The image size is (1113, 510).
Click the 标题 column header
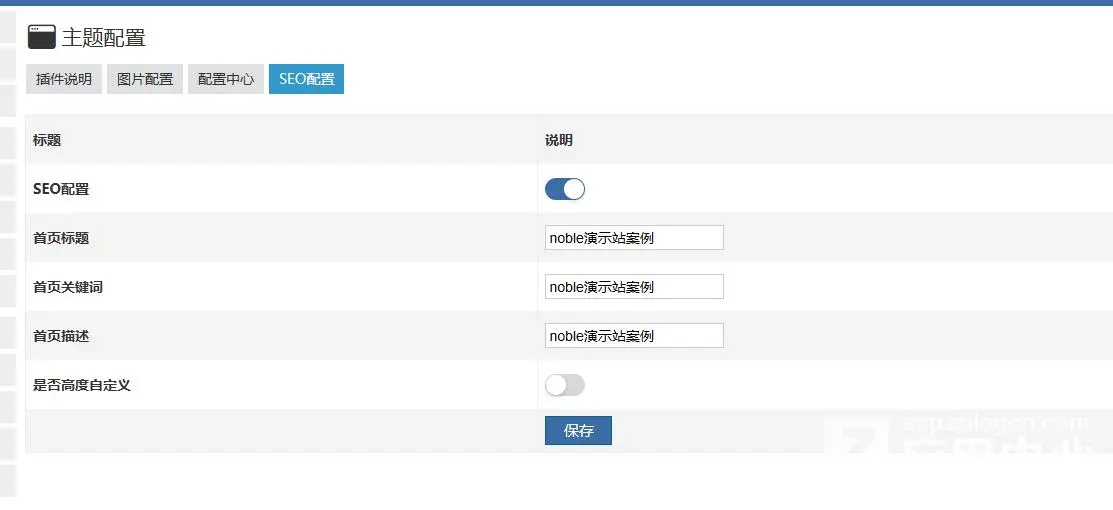click(x=47, y=140)
